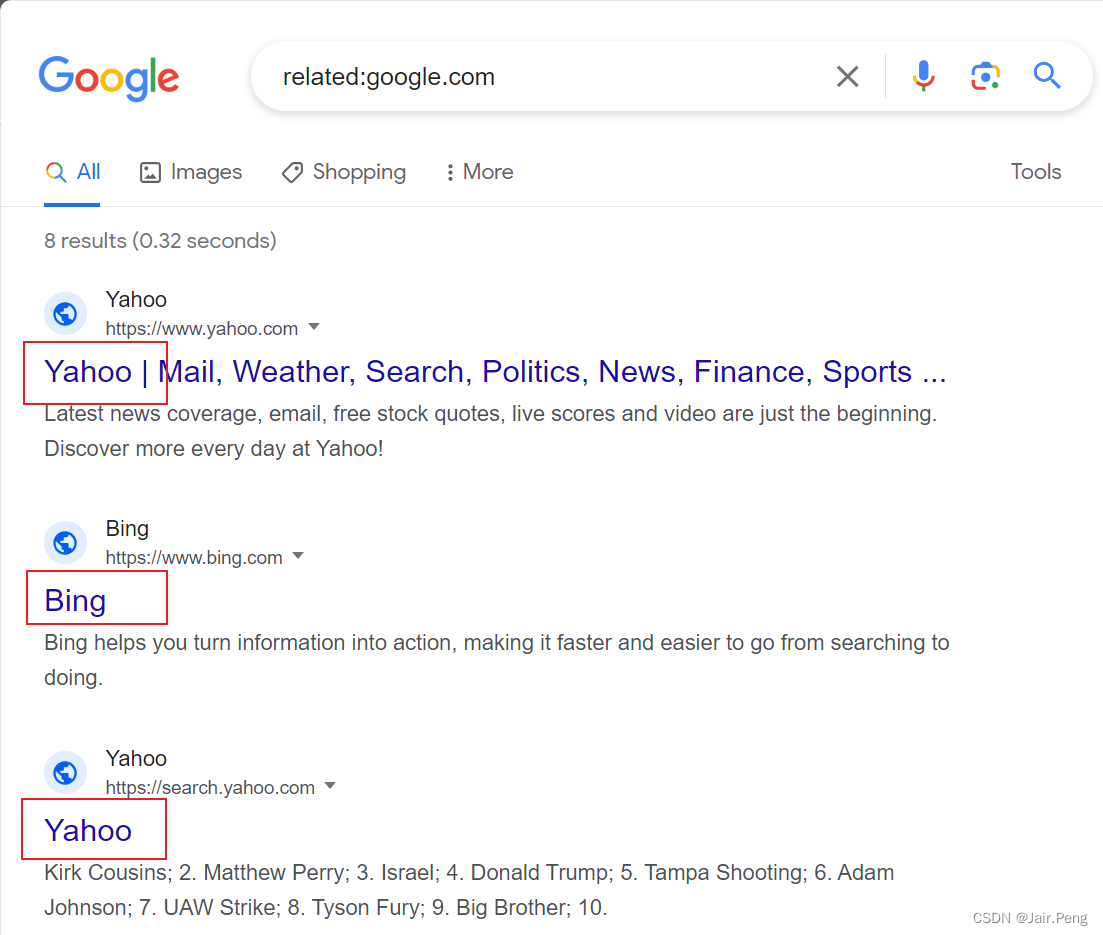Click the https://www.bing.com URL text
Image resolution: width=1103 pixels, height=935 pixels.
coord(194,557)
